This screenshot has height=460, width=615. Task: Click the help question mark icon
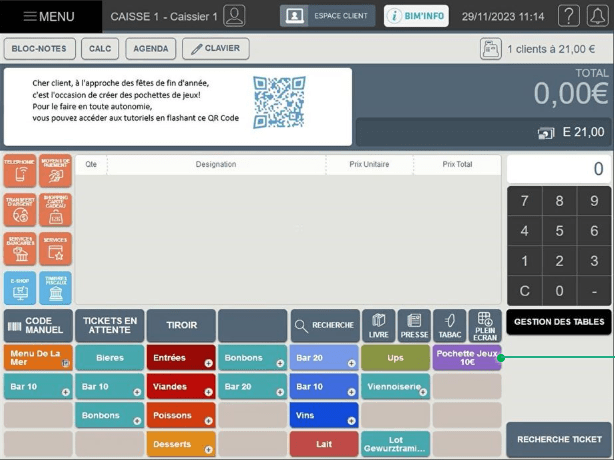coord(569,16)
